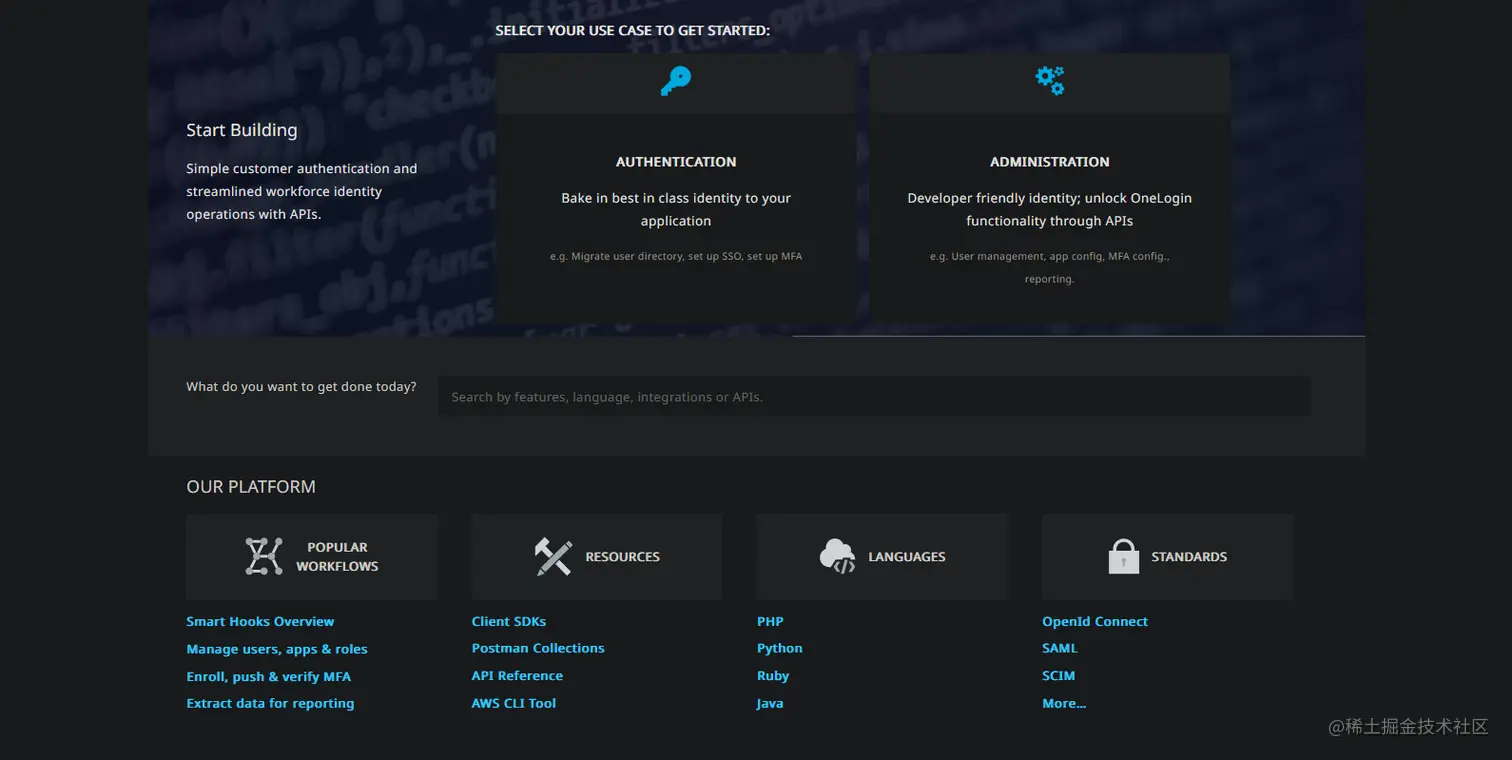Screen dimensions: 1512x760
Task: Click 'Bake in best in class identity' description
Action: (x=676, y=210)
